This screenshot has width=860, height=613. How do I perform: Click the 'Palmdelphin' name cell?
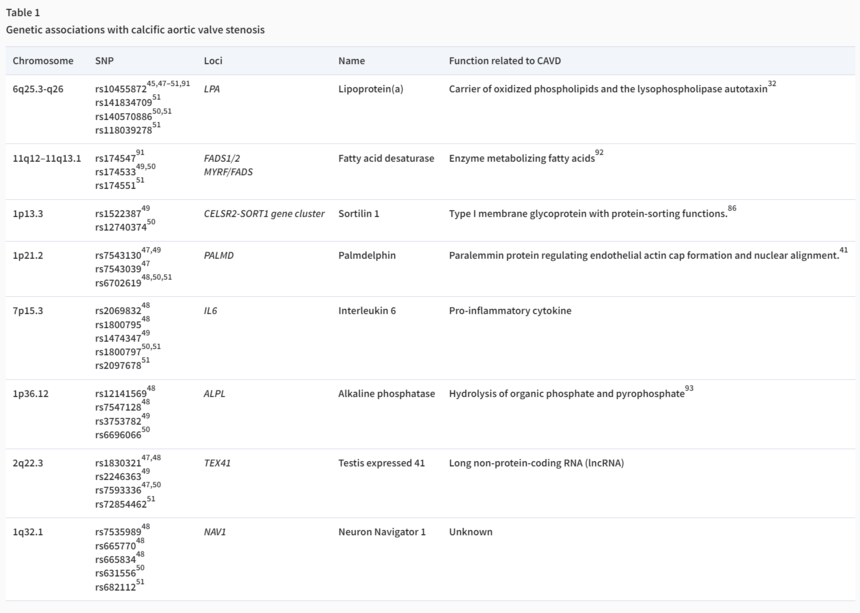[367, 256]
